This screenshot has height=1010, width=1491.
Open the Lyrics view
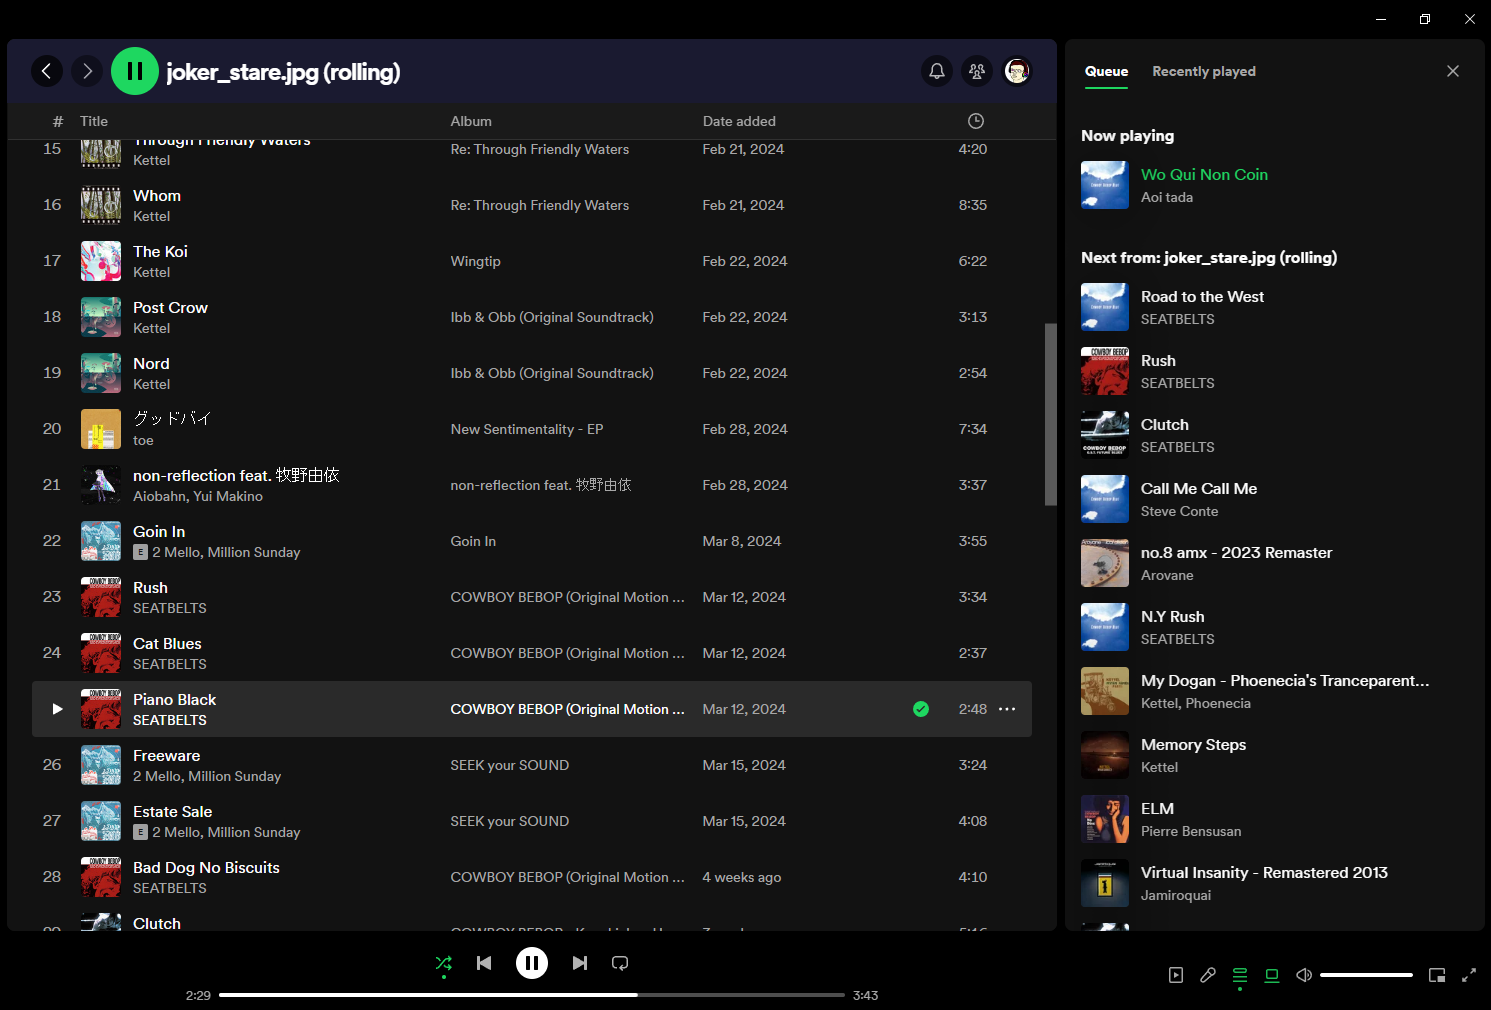(1208, 975)
